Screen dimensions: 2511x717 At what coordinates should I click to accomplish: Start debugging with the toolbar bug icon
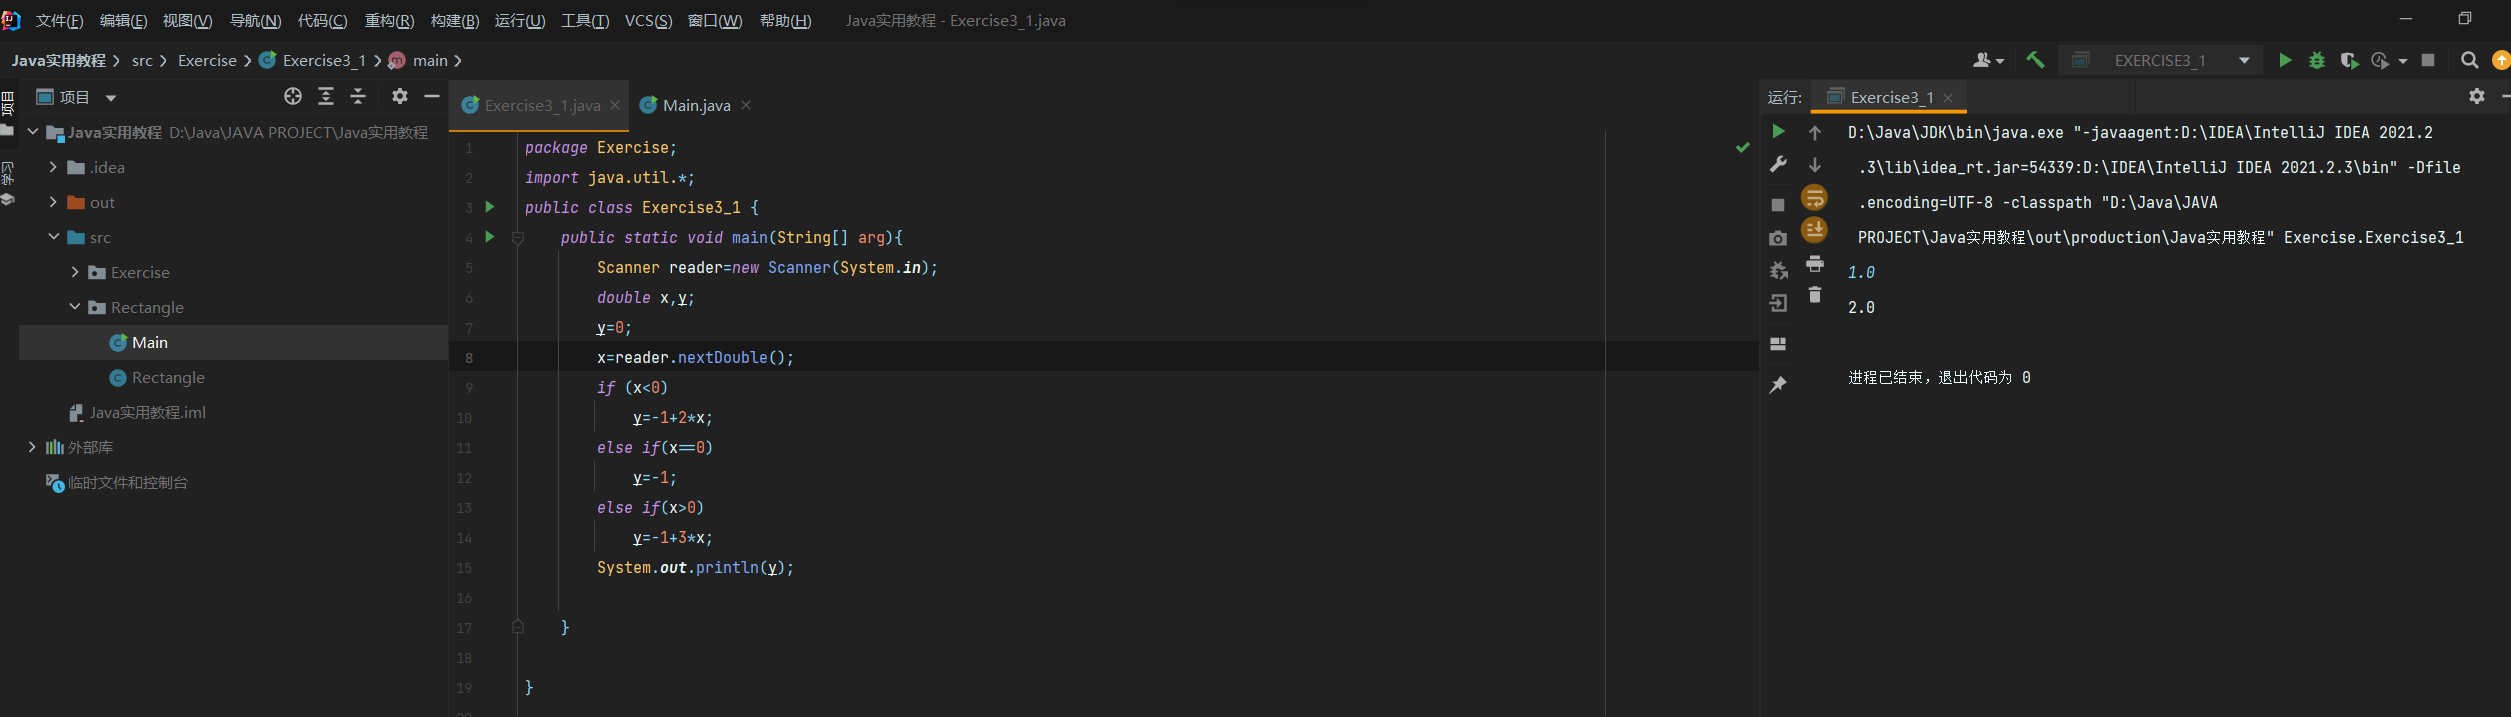click(2317, 60)
